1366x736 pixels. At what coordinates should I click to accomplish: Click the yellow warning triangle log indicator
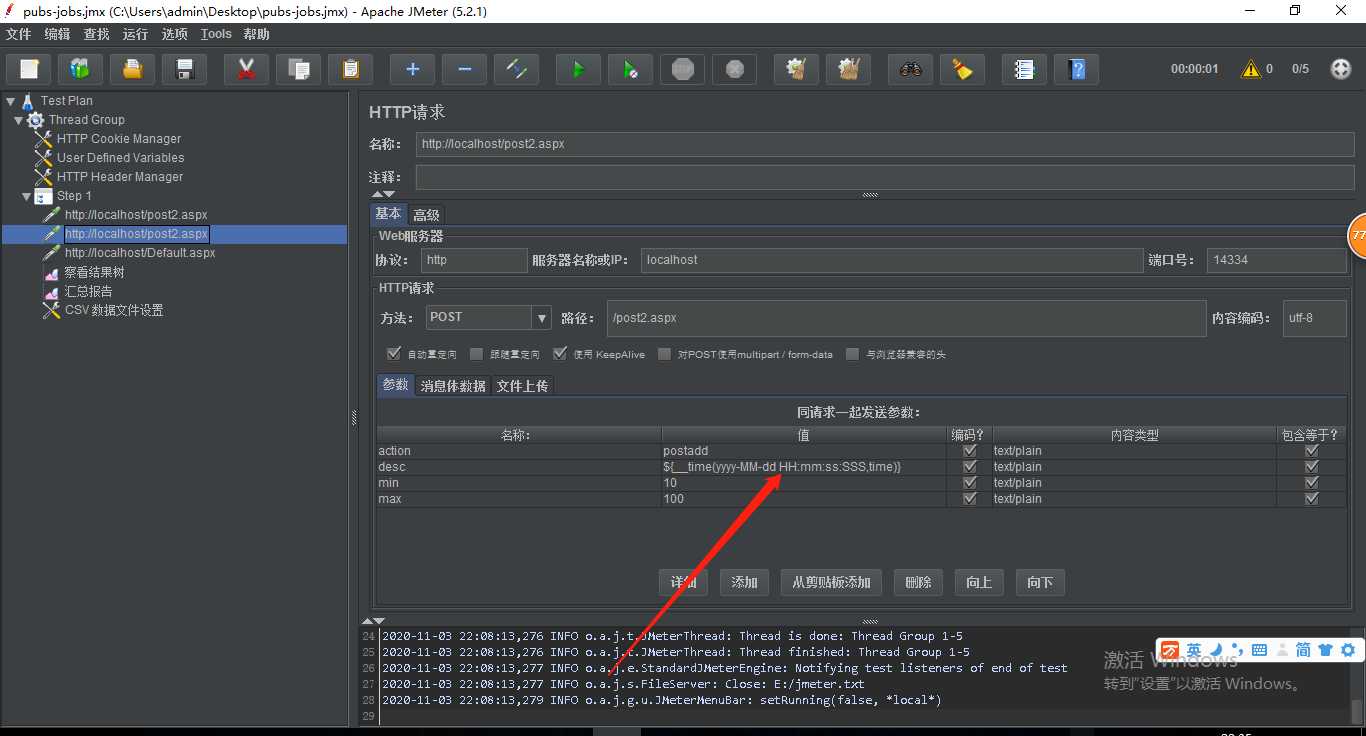pyautogui.click(x=1251, y=69)
